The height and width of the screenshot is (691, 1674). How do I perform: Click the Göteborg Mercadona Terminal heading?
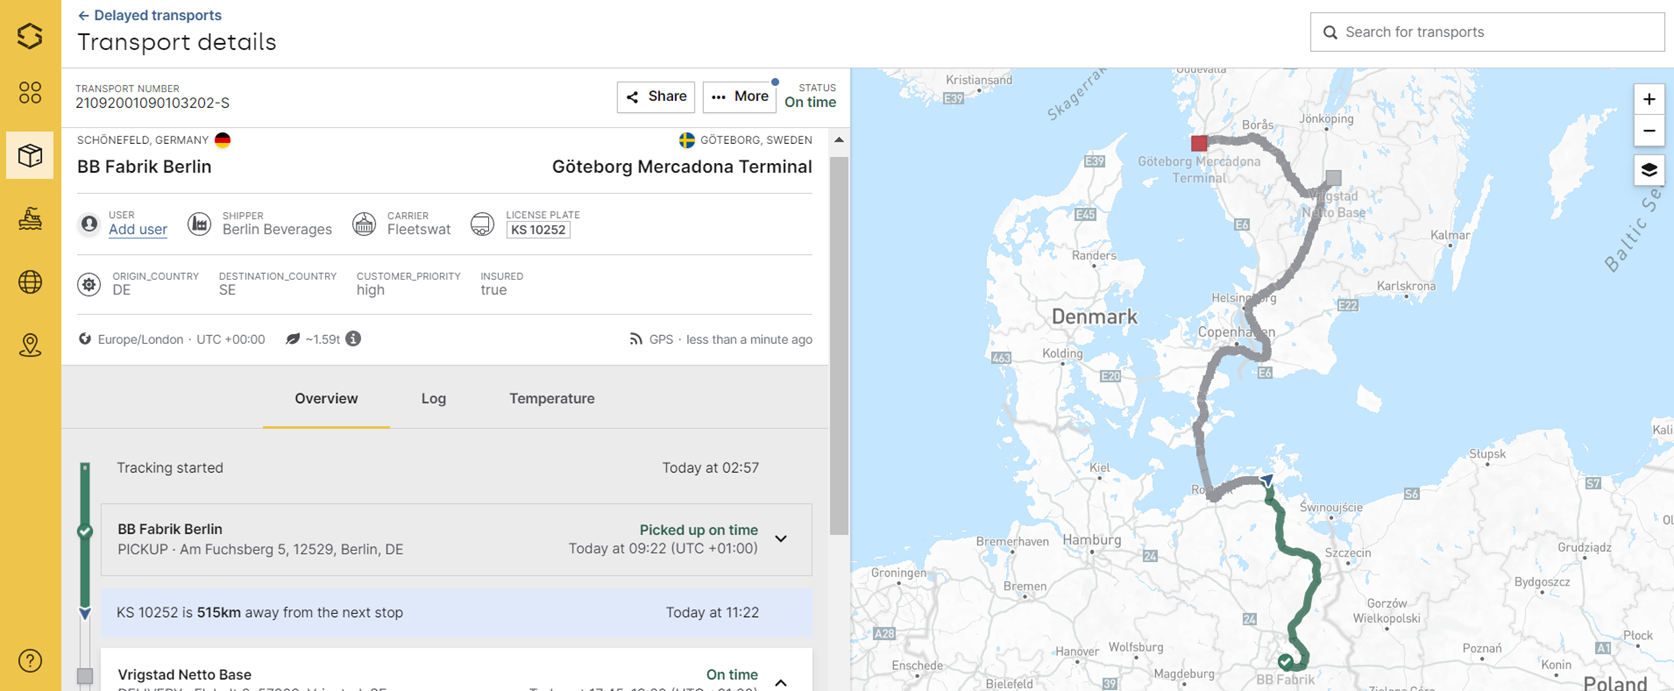click(x=682, y=167)
